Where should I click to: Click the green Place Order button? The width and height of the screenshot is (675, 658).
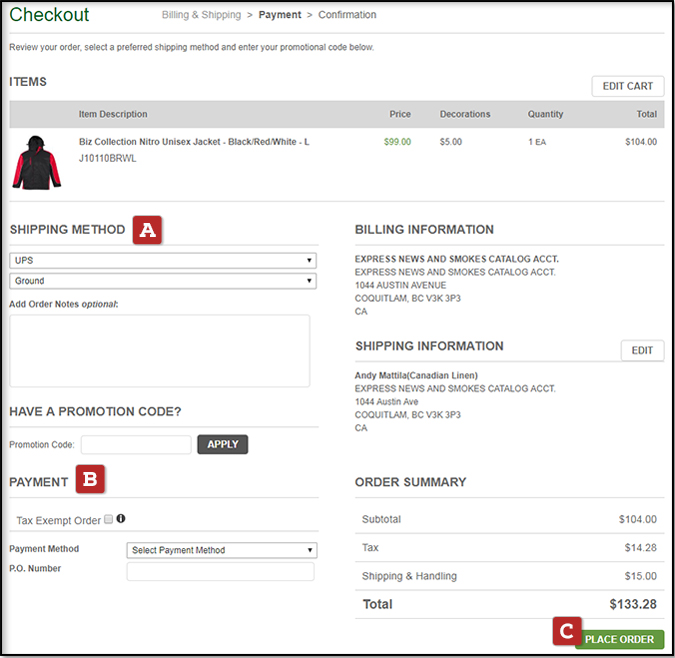pos(619,639)
